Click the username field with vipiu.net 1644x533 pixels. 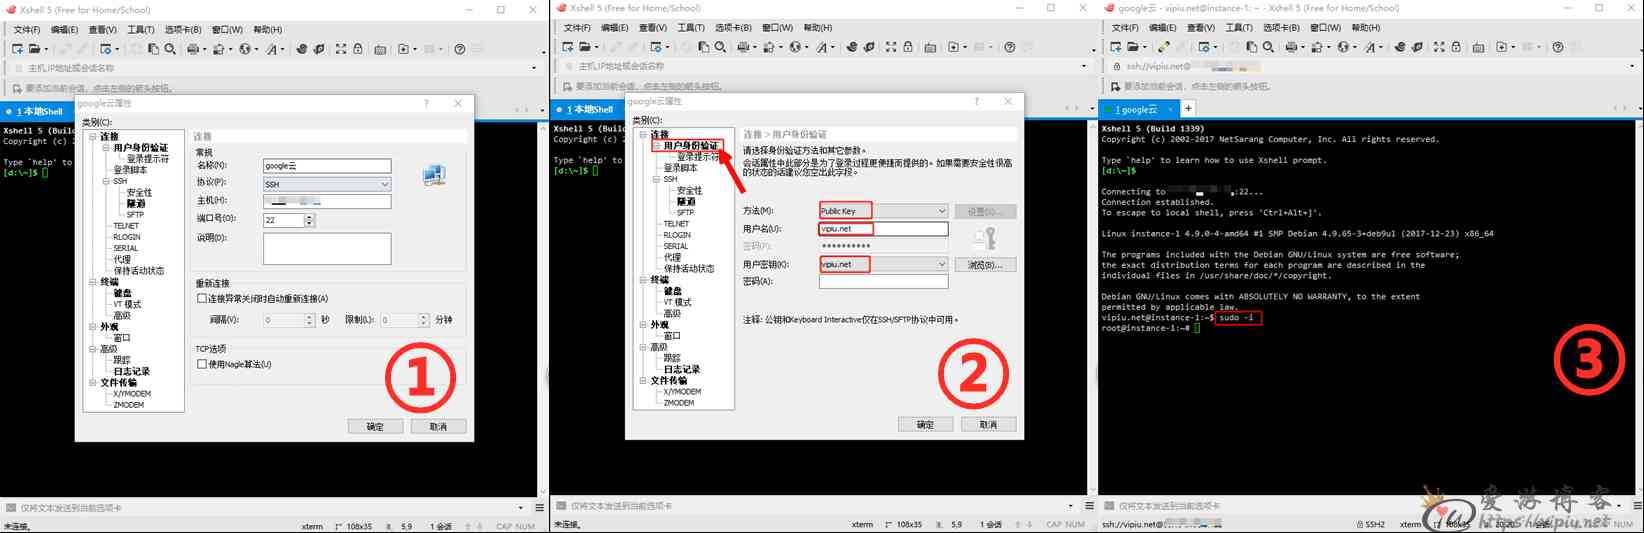point(883,229)
